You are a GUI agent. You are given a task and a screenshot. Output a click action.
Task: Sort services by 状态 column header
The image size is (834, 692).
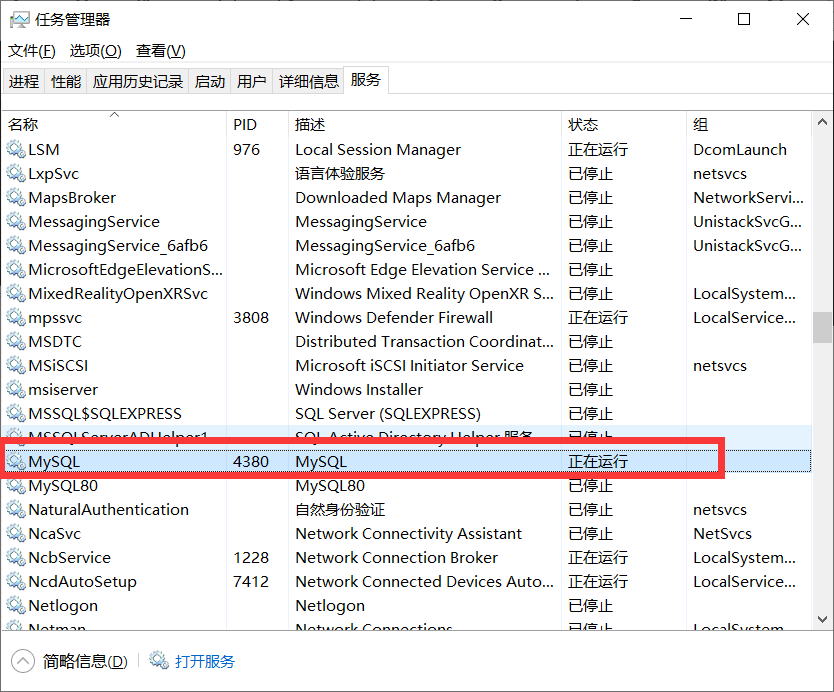pyautogui.click(x=624, y=124)
